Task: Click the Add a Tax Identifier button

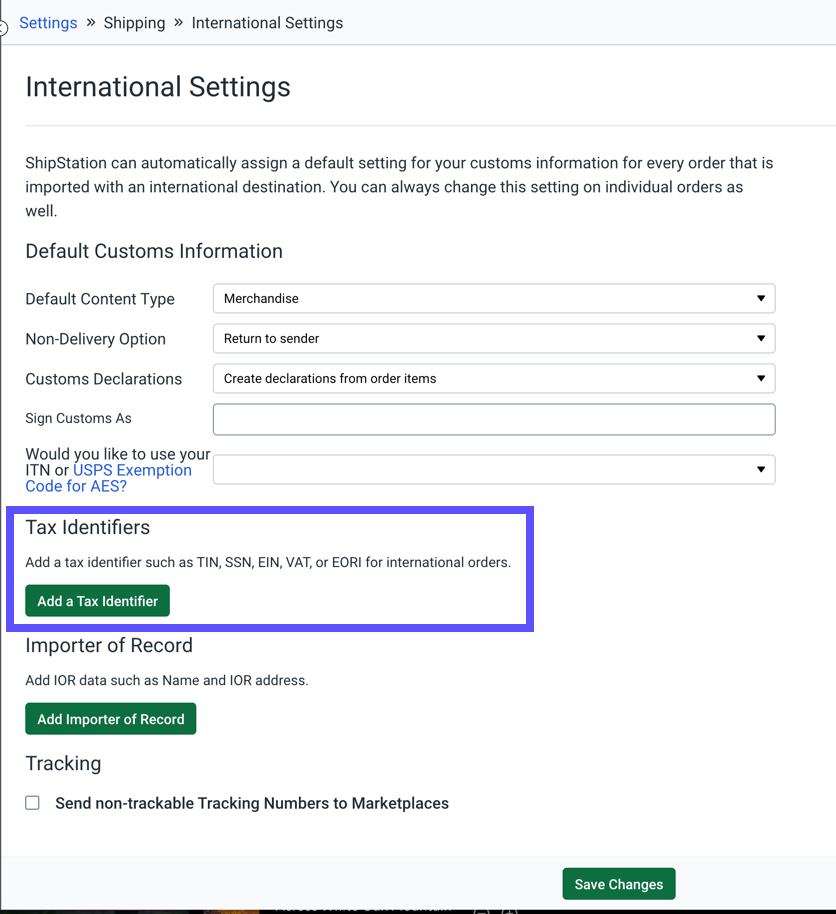Action: tap(97, 601)
